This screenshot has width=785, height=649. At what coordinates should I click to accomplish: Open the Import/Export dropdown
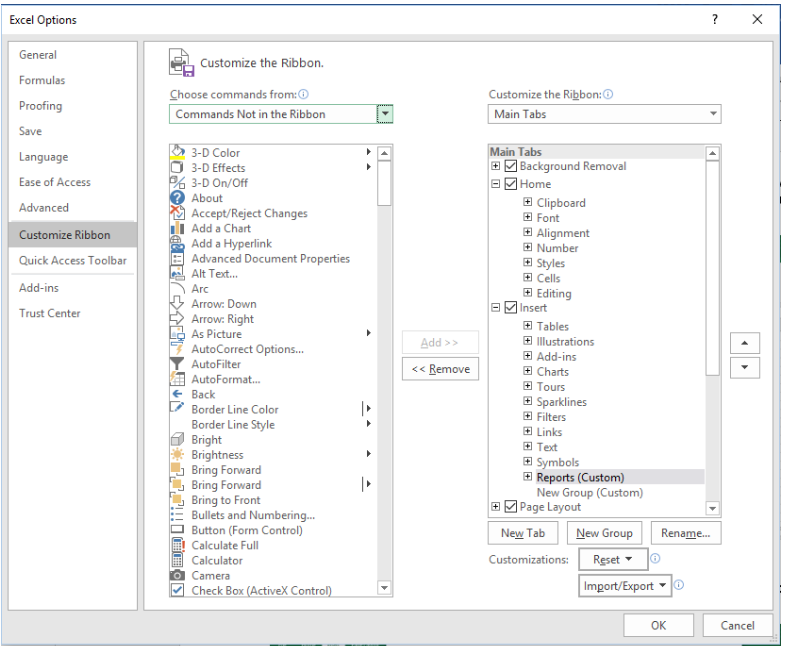point(625,586)
